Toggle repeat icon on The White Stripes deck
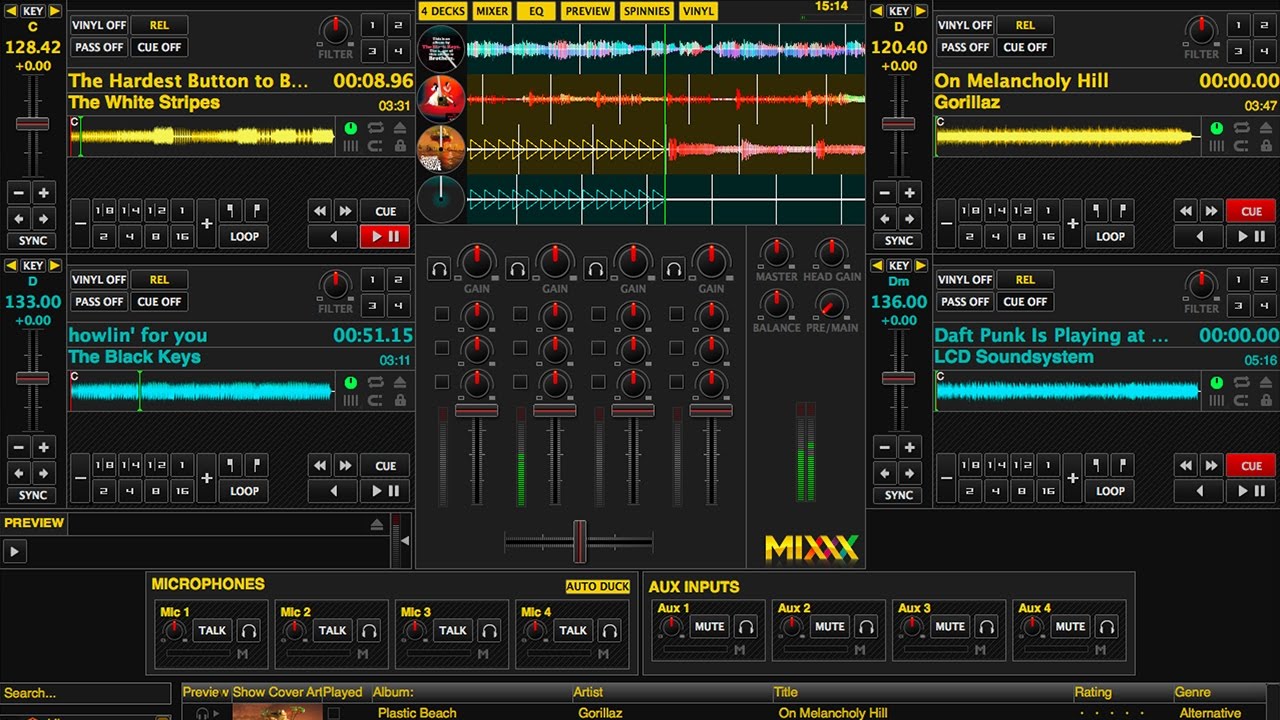The image size is (1280, 720). pos(376,128)
